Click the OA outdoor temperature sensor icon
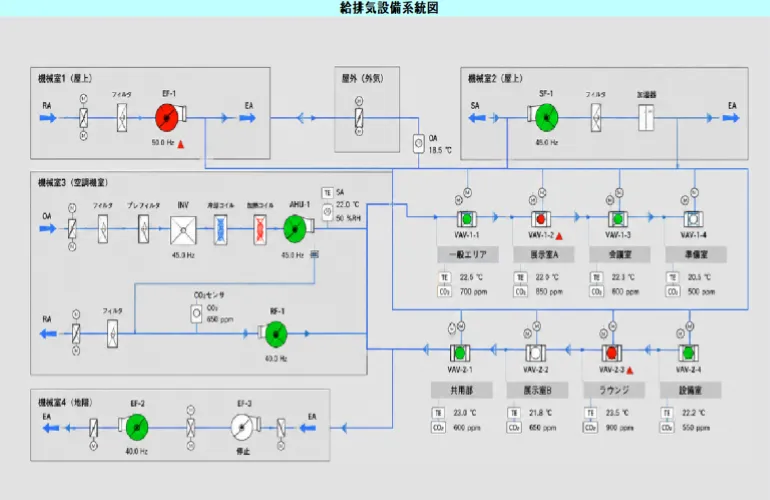 click(418, 143)
